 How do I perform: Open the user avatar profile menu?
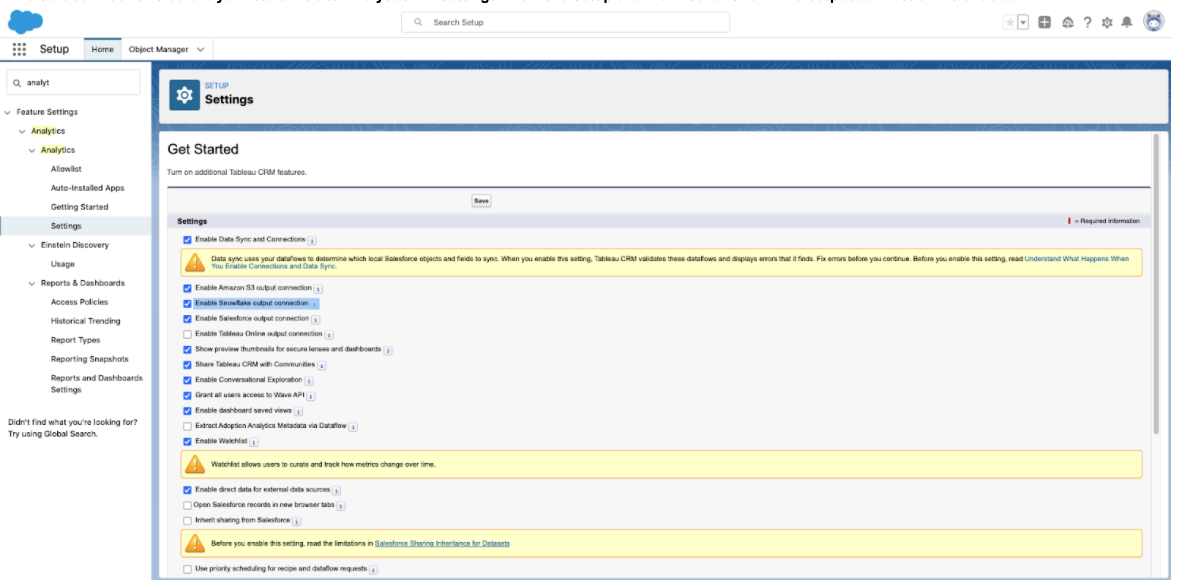1154,21
